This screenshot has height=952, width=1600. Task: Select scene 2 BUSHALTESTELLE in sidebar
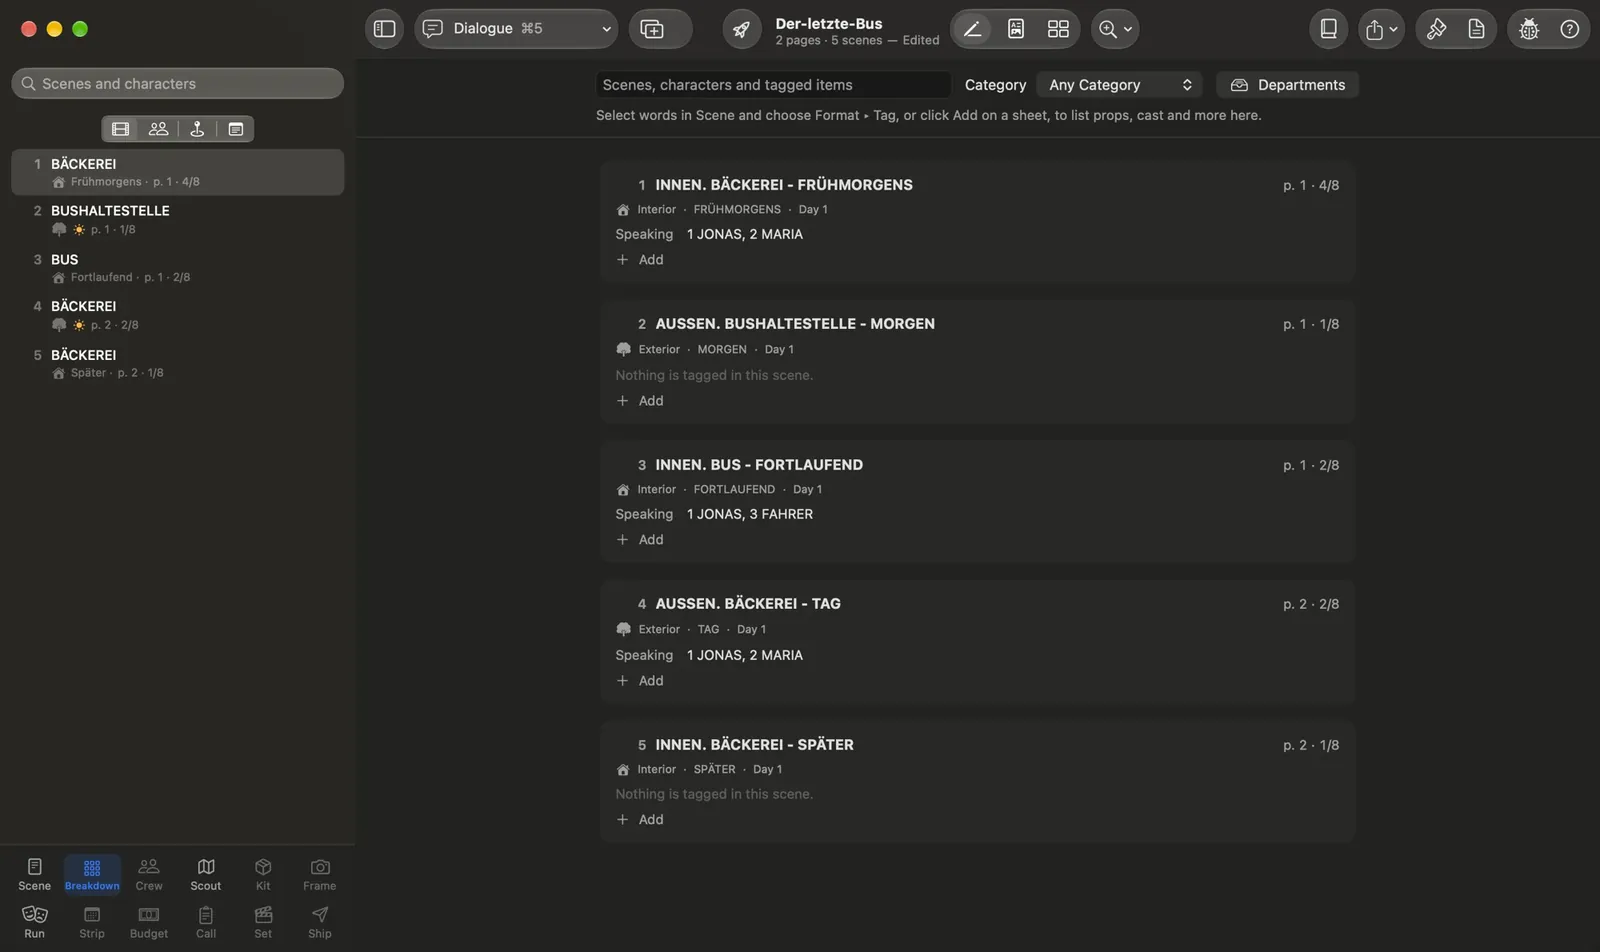click(x=178, y=219)
